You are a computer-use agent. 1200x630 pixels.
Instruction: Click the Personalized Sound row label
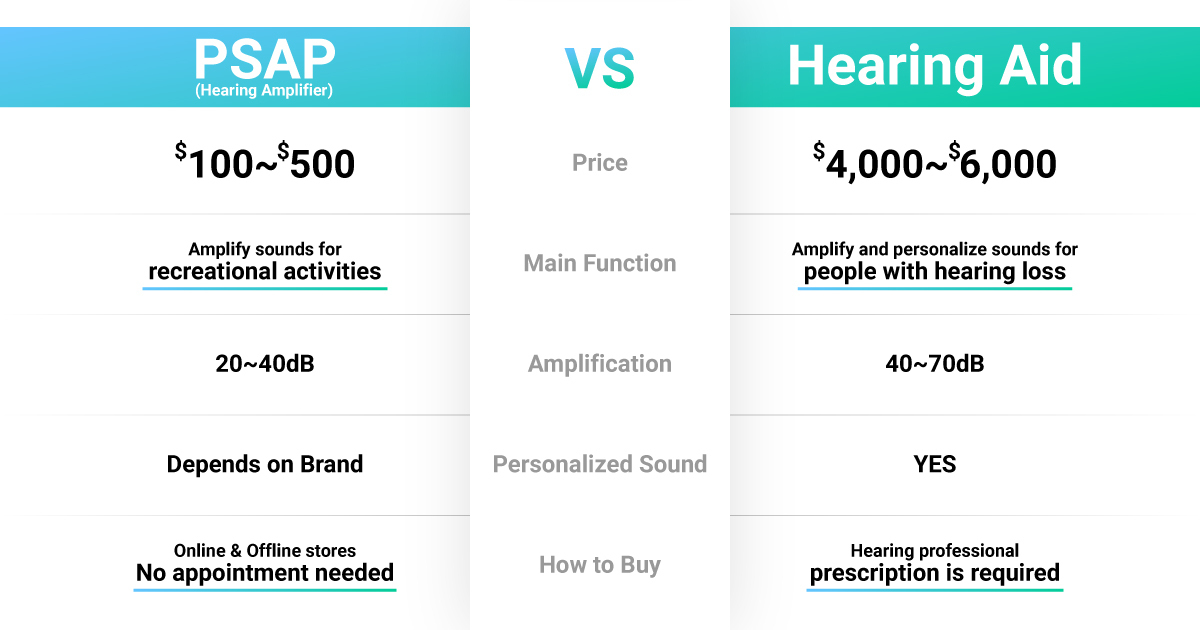point(600,464)
